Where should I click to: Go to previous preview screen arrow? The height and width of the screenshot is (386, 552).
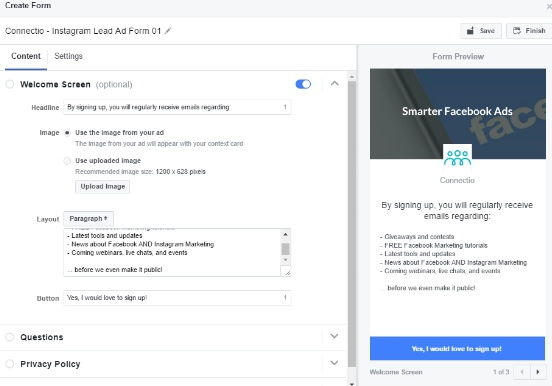522,372
